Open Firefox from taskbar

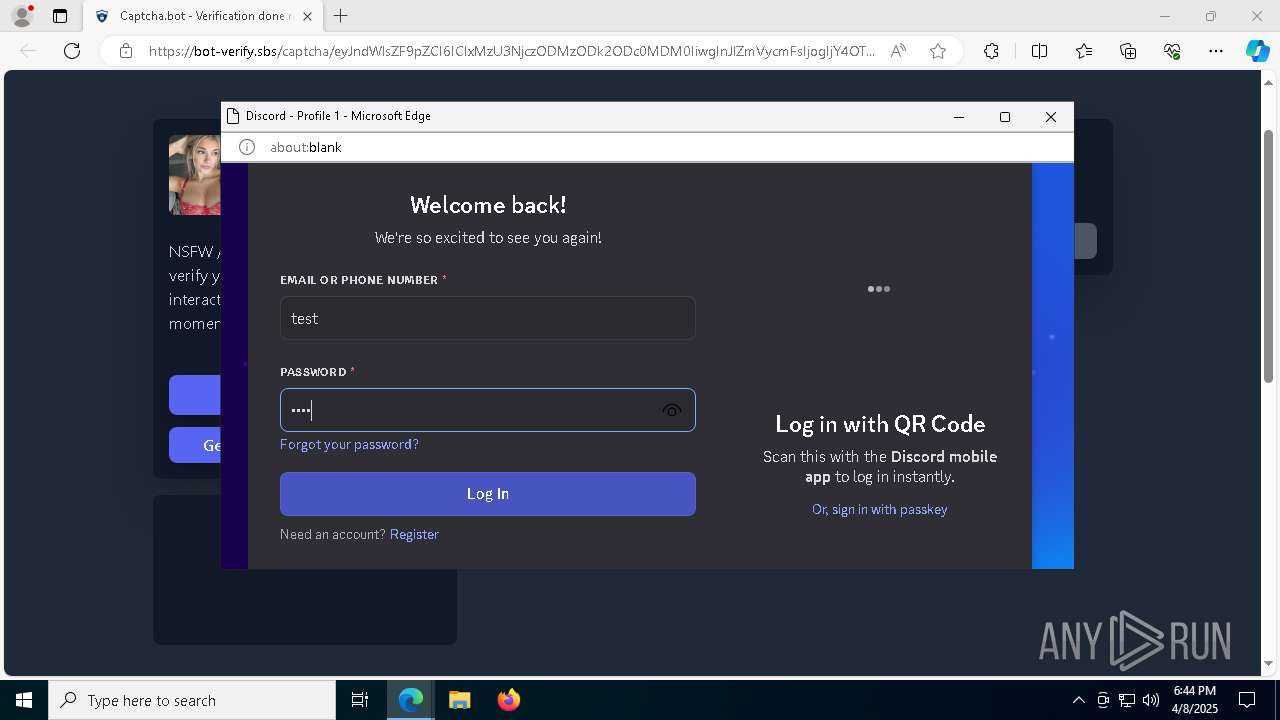509,700
